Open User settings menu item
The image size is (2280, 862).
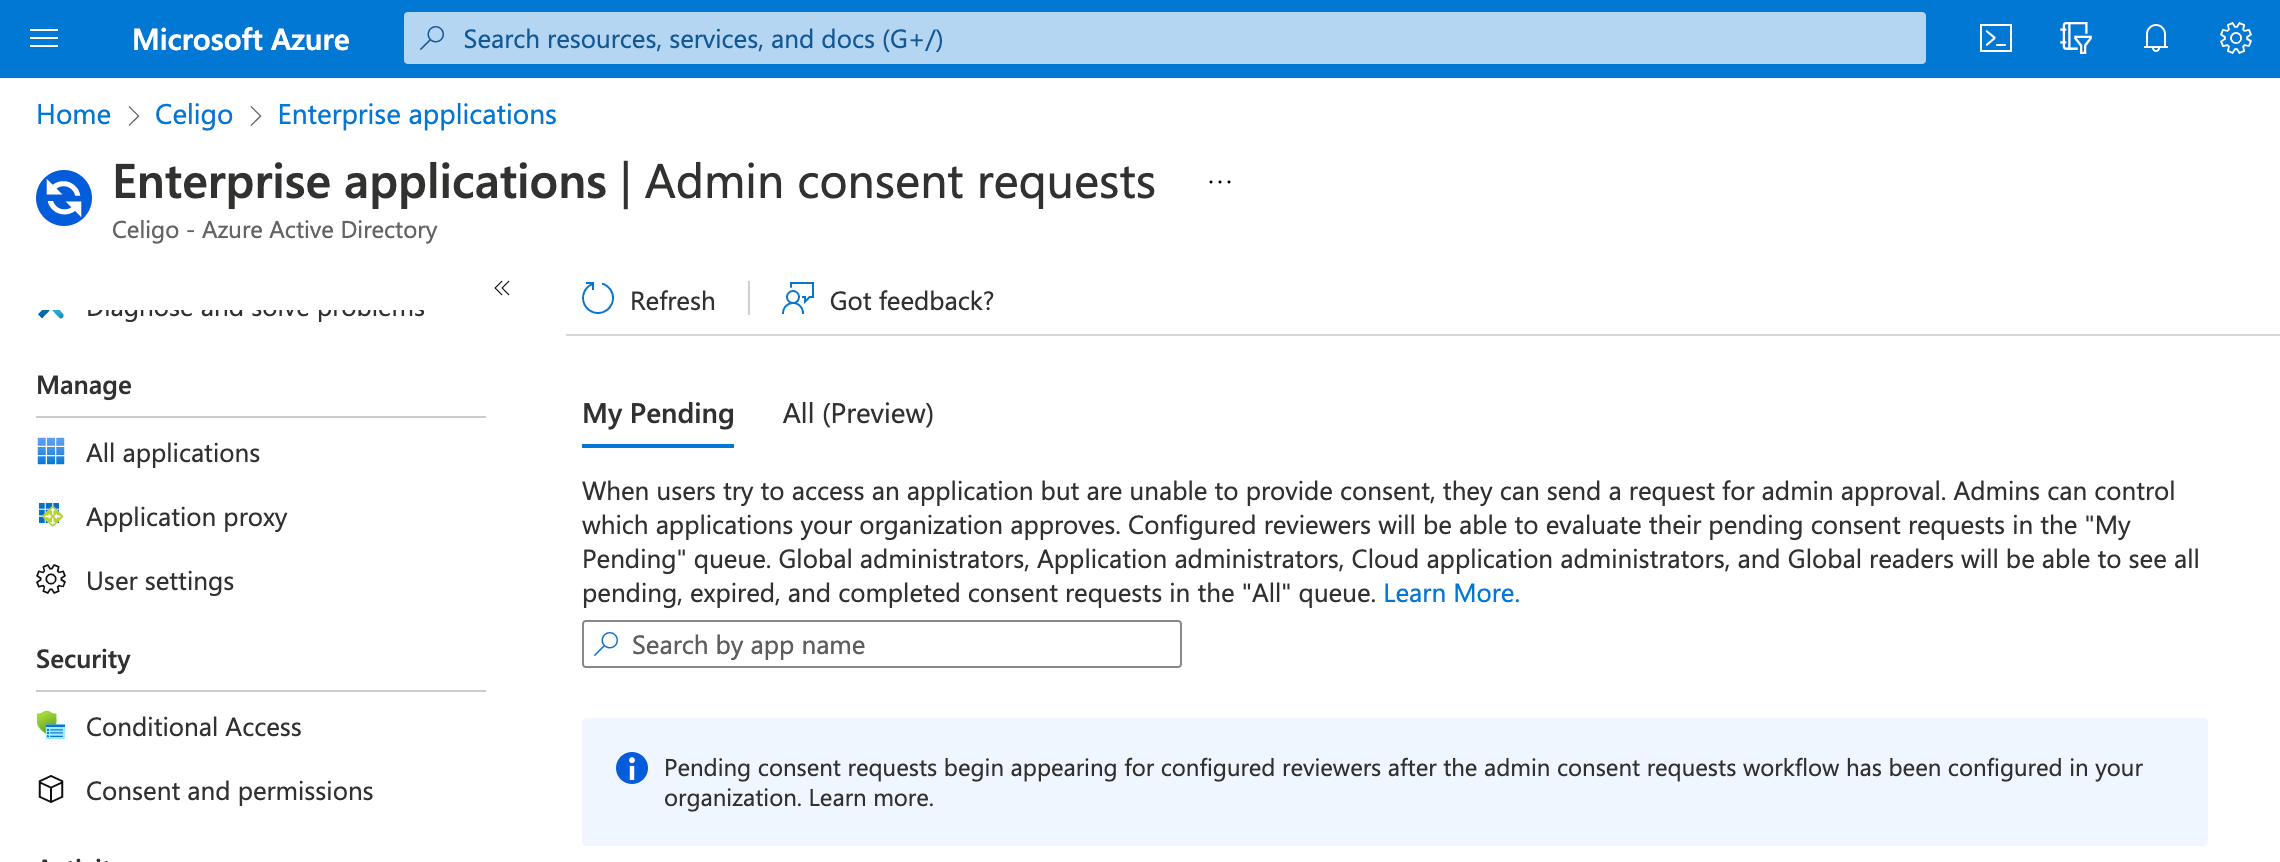tap(160, 581)
